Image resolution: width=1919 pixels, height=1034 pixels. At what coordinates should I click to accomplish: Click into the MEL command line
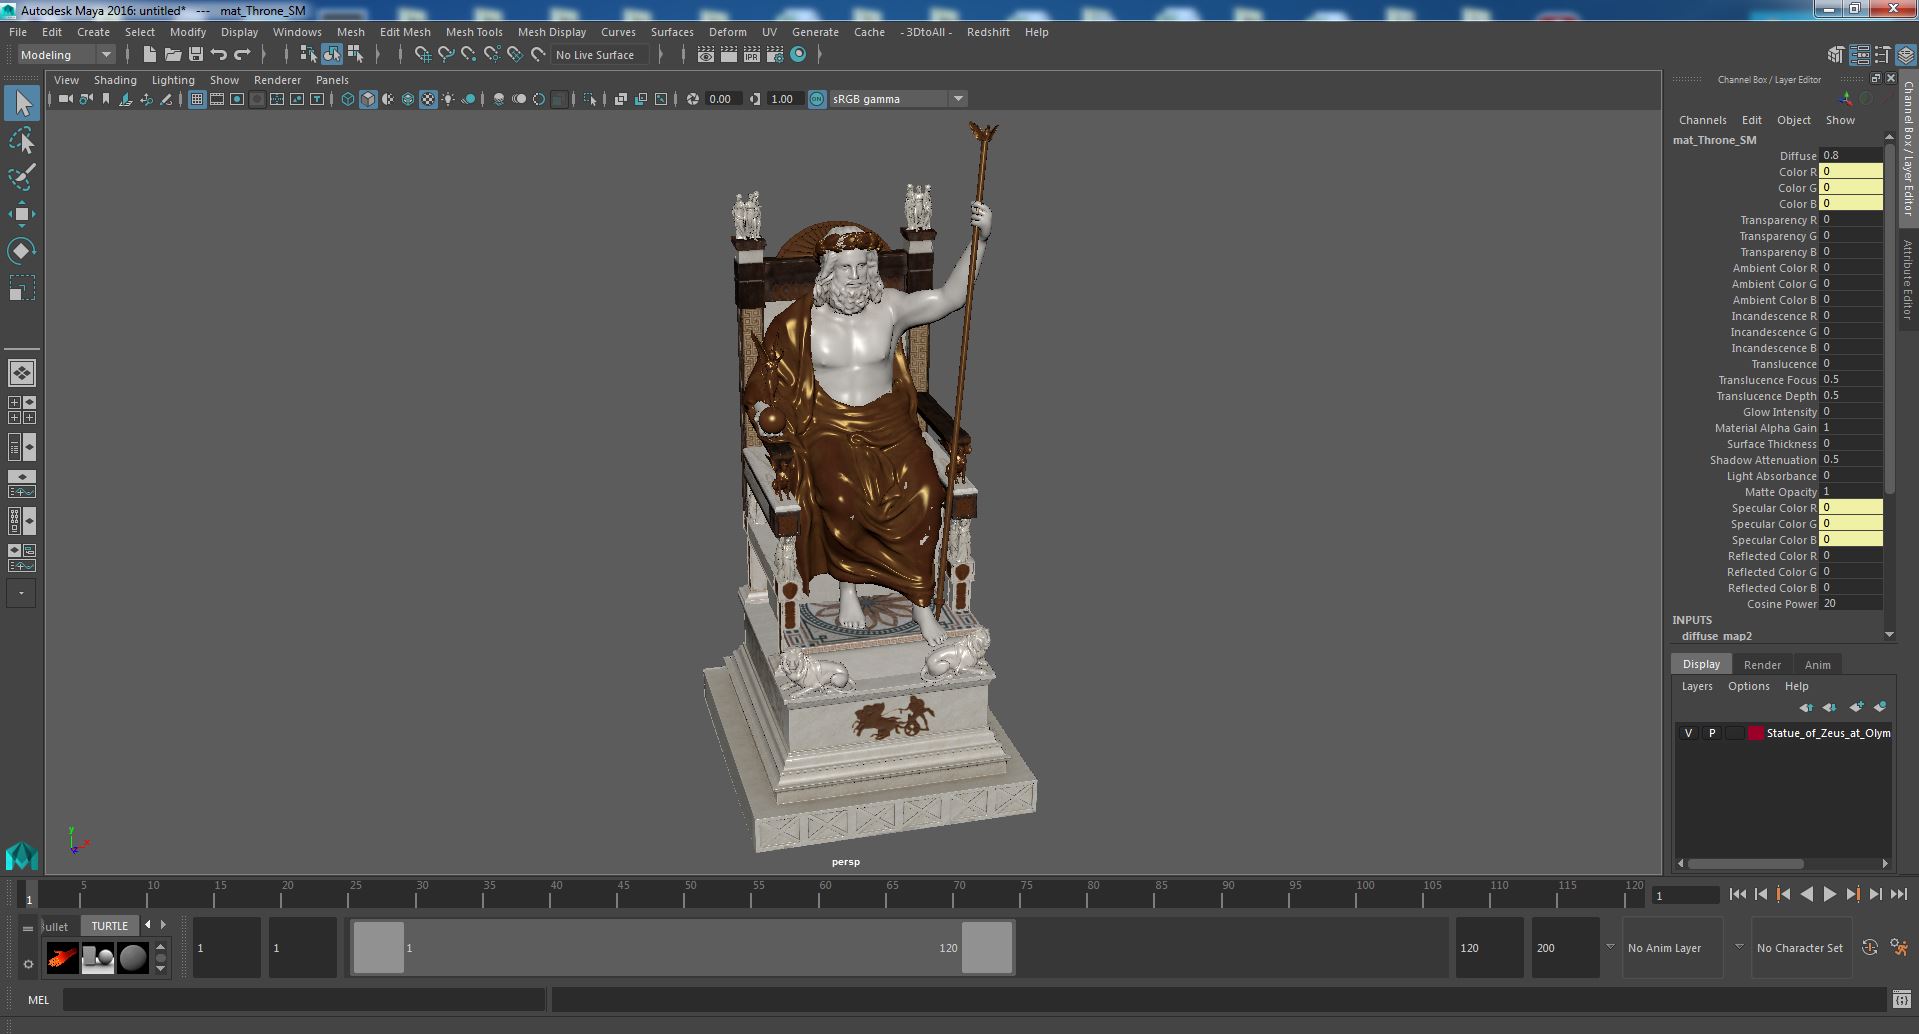304,999
